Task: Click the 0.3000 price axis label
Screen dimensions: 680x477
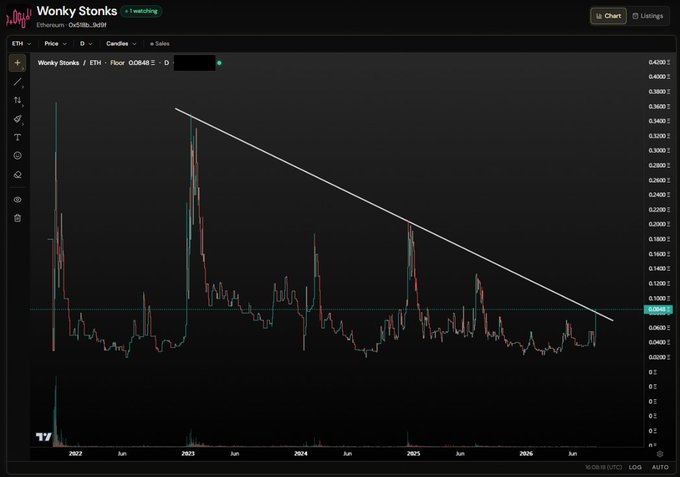Action: pyautogui.click(x=659, y=150)
